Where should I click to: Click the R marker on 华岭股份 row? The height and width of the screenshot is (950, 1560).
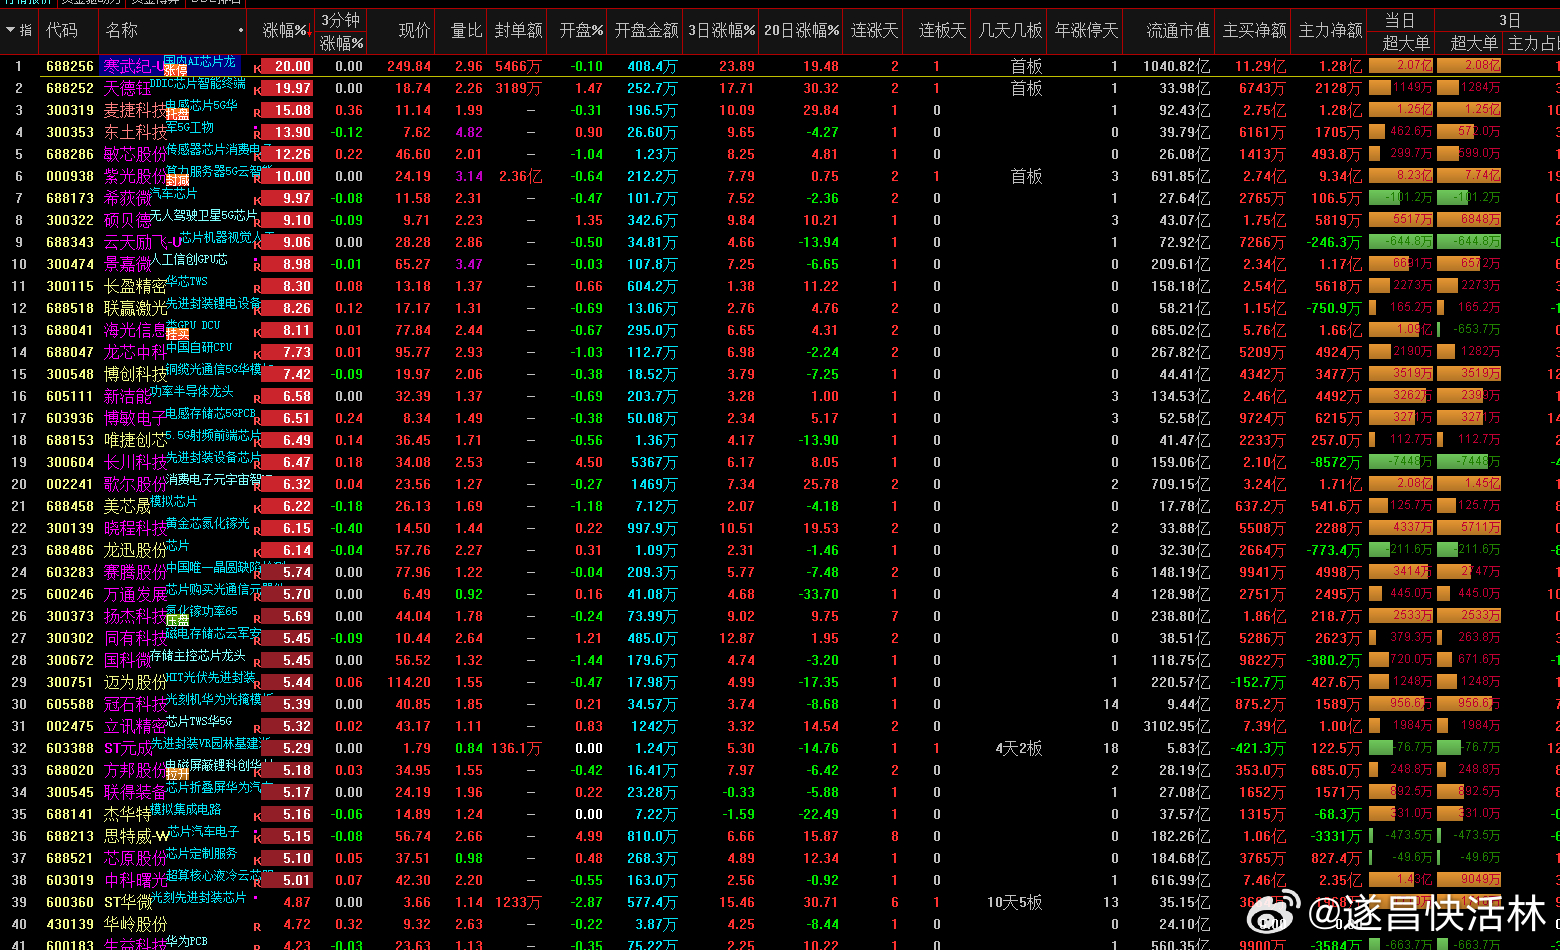(257, 927)
